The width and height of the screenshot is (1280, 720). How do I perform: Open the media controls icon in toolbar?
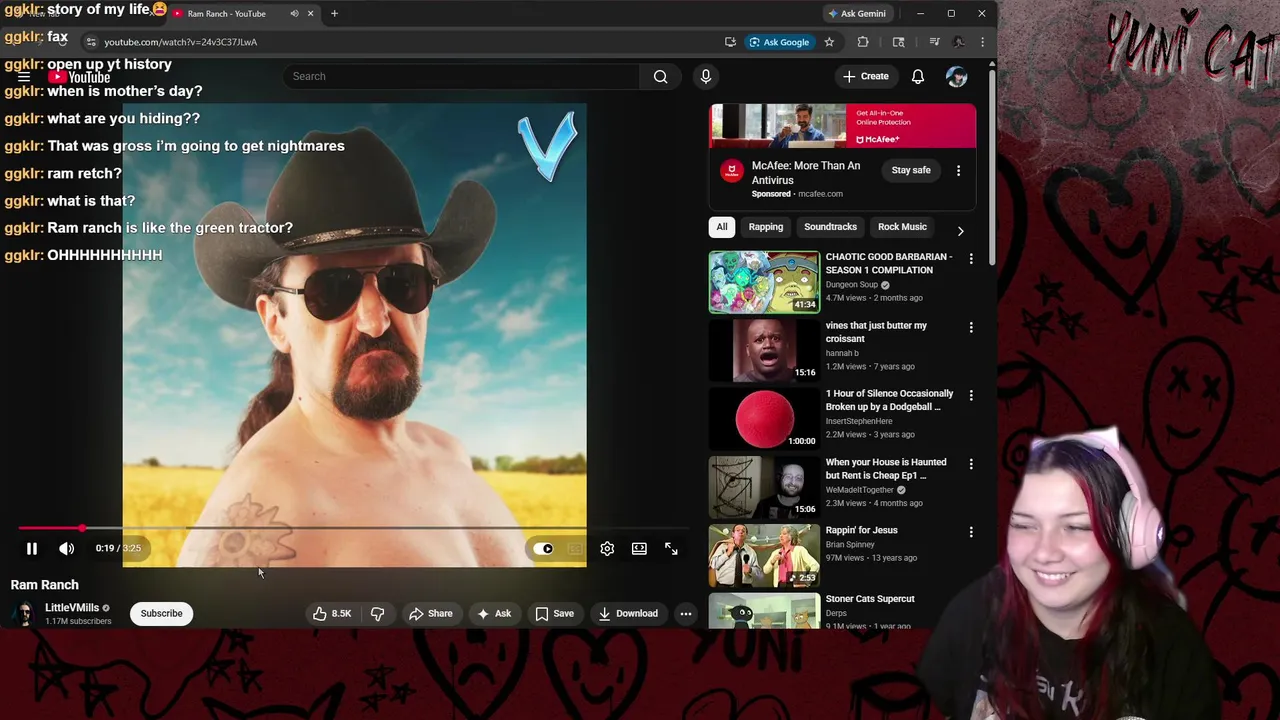pos(934,42)
